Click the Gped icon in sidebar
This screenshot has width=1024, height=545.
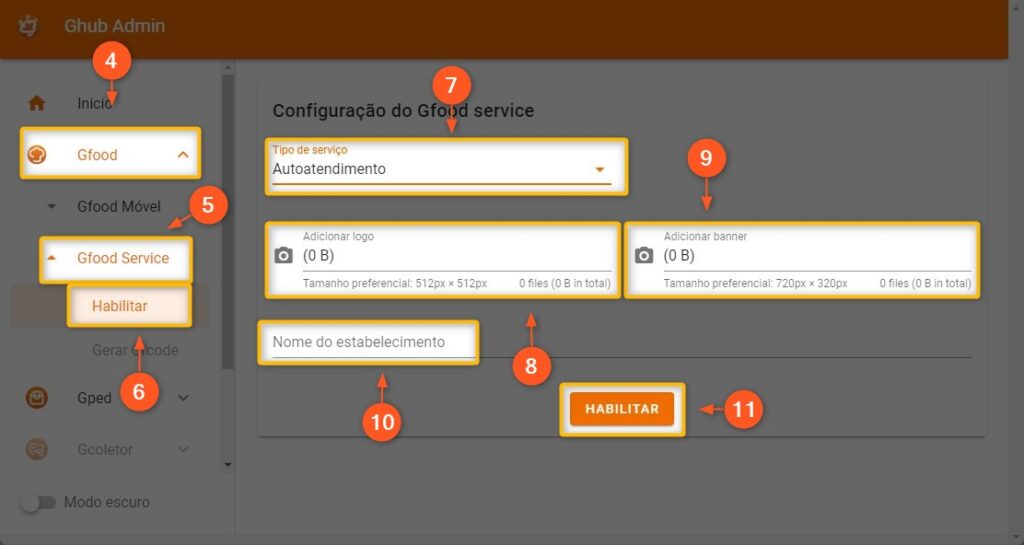click(x=37, y=398)
